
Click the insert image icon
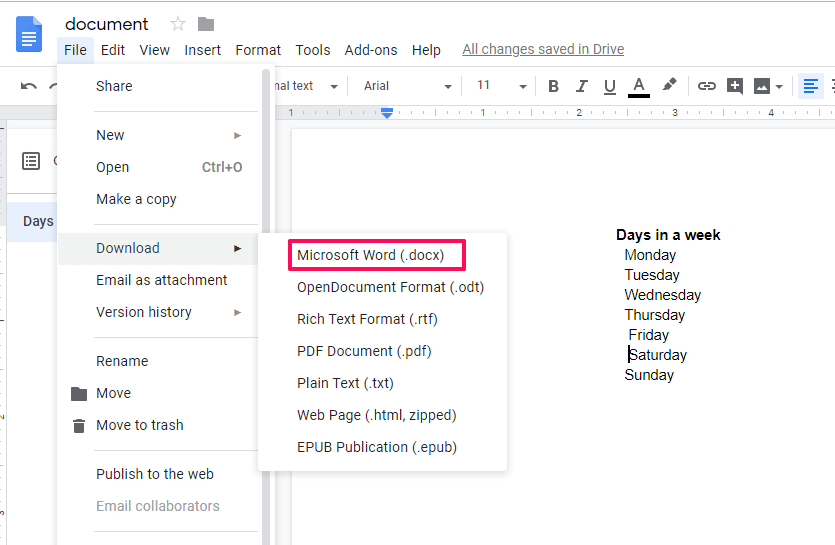[x=762, y=86]
